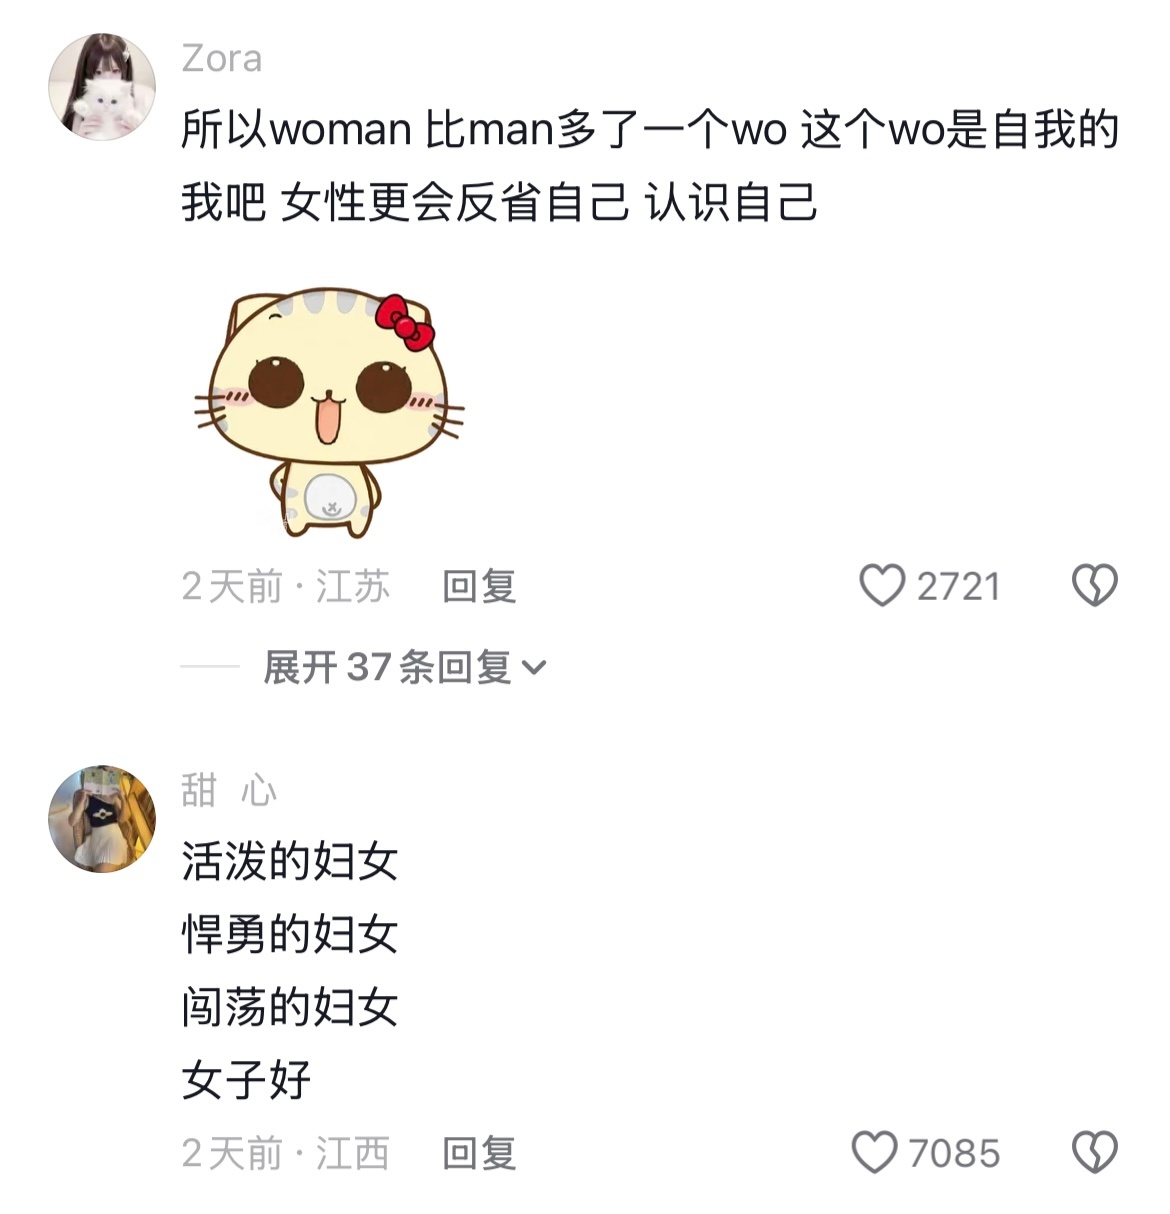Tap the cat sticker image
Image resolution: width=1170 pixels, height=1214 pixels.
coord(328,412)
